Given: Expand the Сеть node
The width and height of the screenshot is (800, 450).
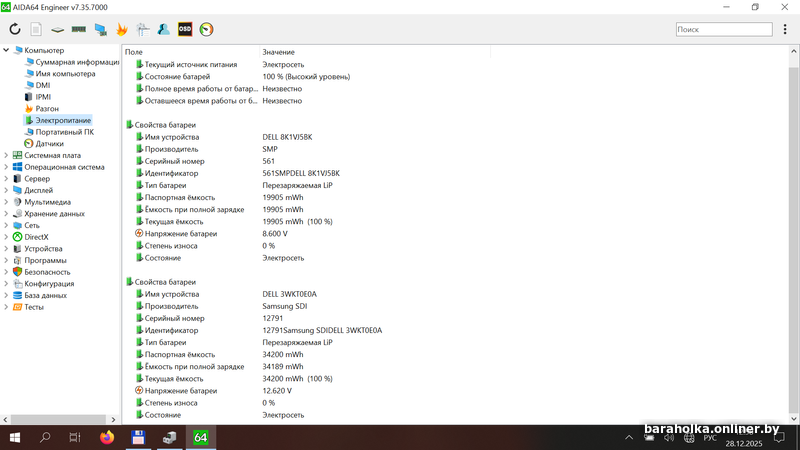Looking at the screenshot, I should [x=6, y=225].
